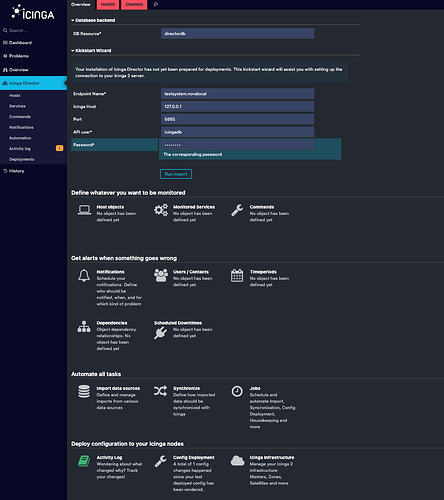Open the Activity log submenu item
The height and width of the screenshot is (500, 444).
point(20,149)
